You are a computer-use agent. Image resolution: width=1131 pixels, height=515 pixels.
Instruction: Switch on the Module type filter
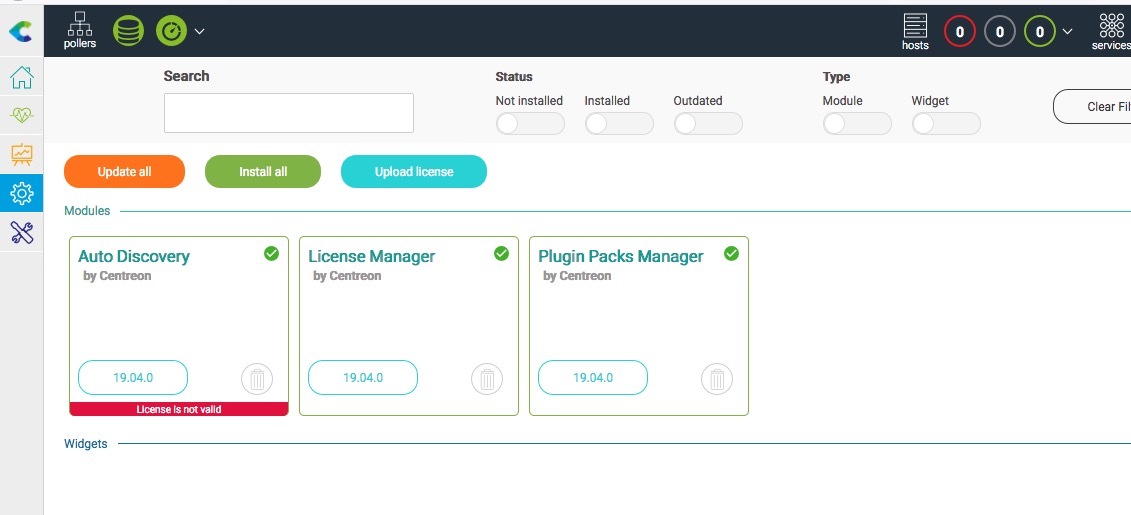point(857,123)
